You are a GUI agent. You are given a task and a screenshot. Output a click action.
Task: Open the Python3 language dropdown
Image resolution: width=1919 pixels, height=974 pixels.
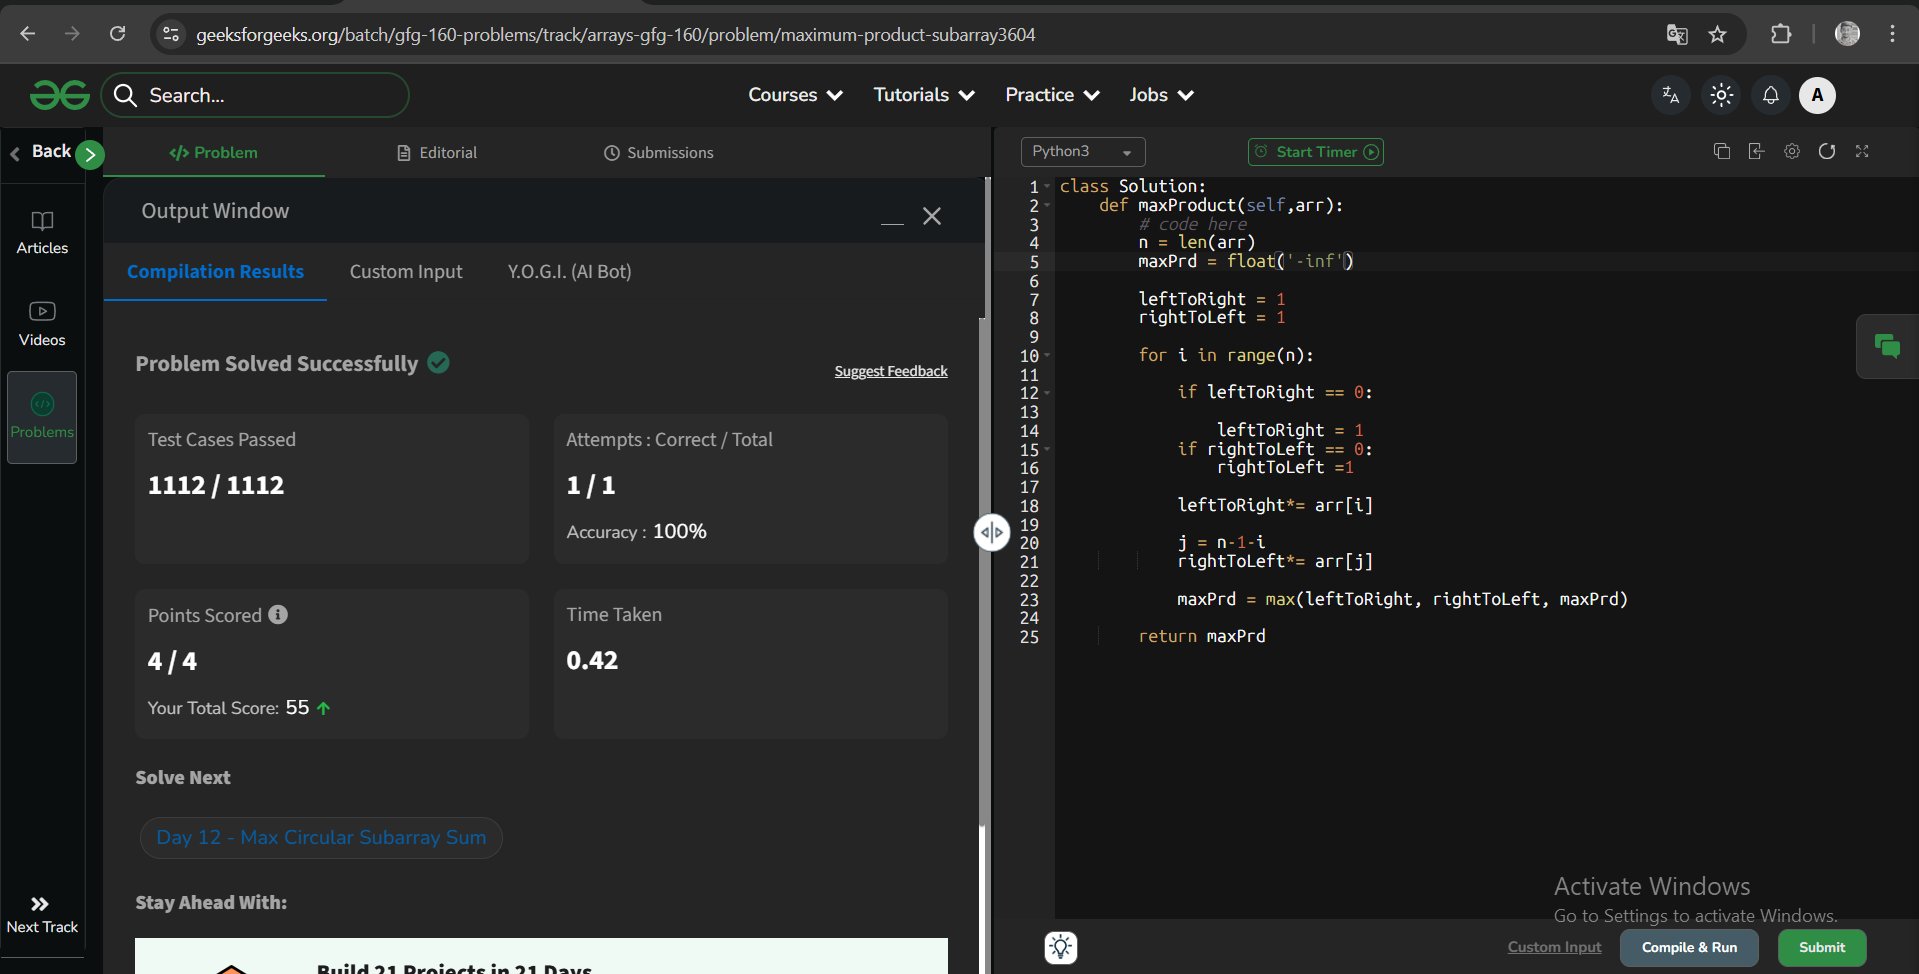click(1082, 152)
